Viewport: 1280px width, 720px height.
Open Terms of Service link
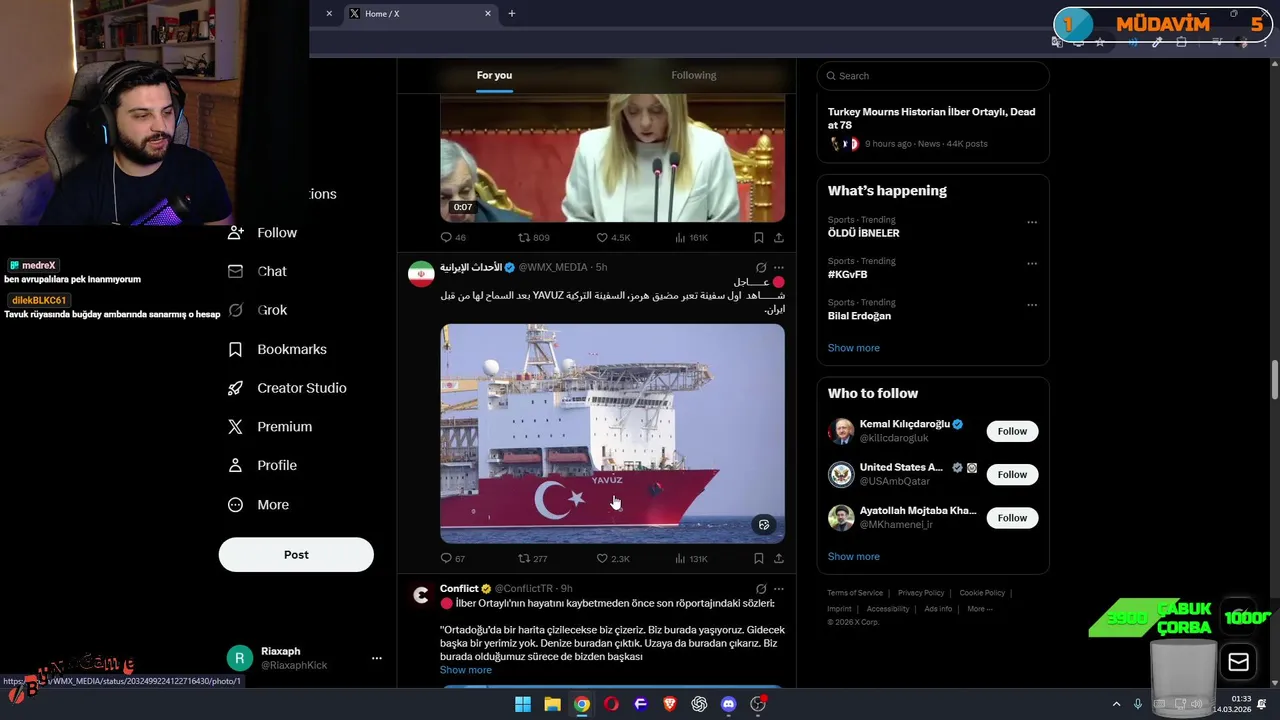click(x=855, y=593)
